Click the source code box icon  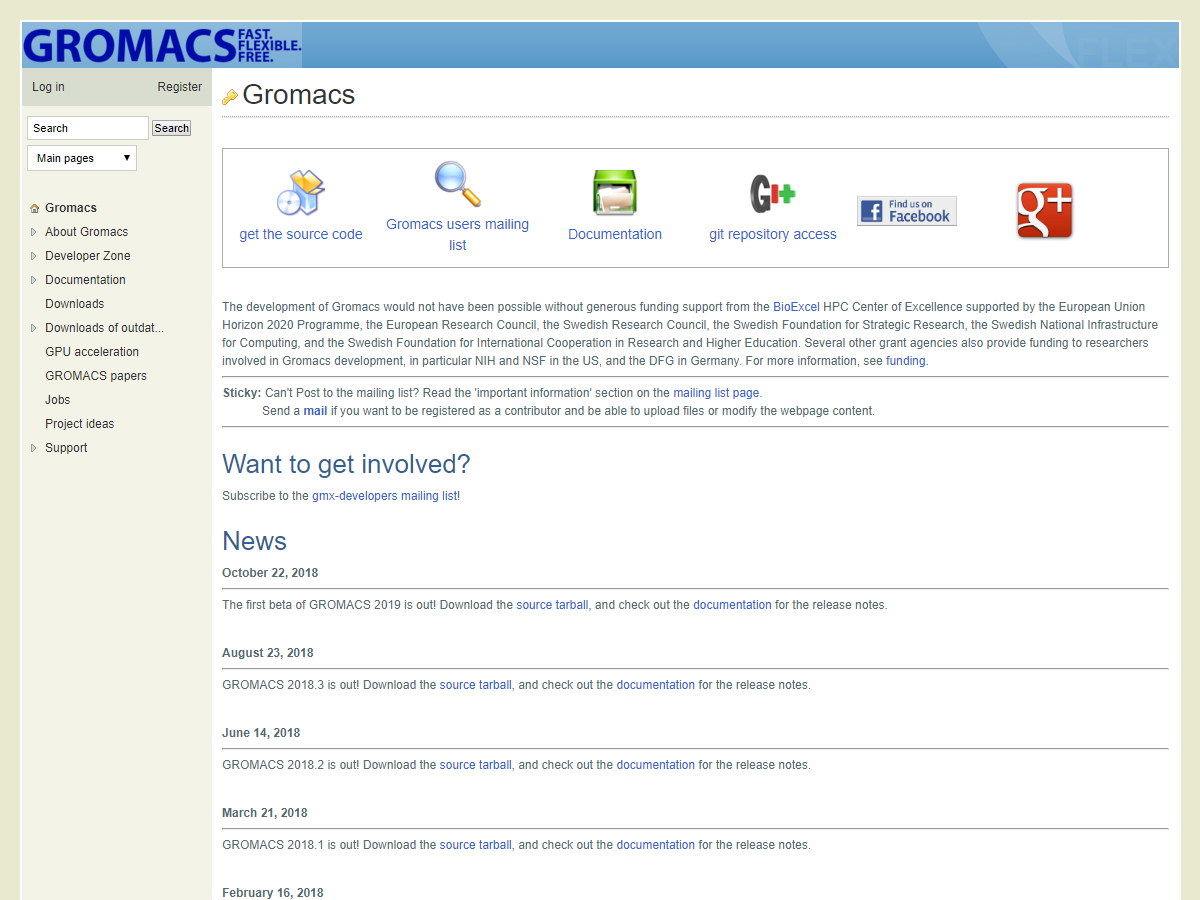pos(300,193)
